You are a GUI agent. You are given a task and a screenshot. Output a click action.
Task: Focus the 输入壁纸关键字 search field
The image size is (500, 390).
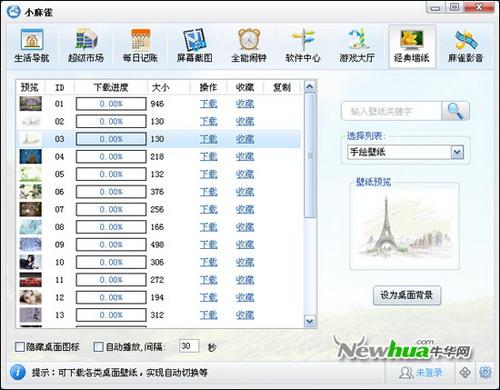click(392, 111)
